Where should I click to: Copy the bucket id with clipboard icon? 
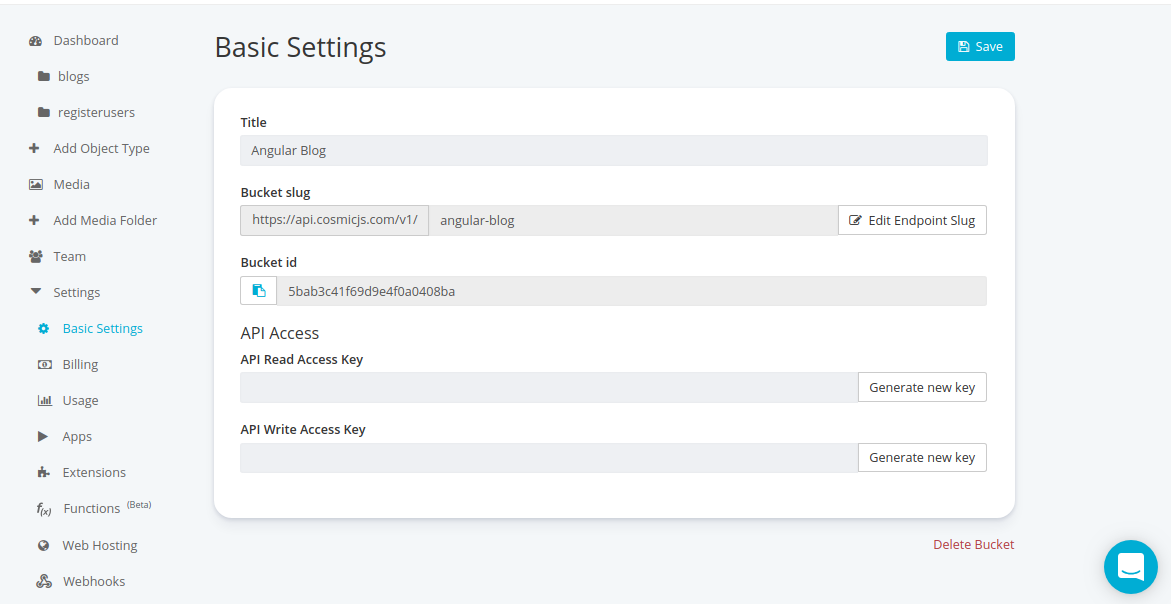point(259,291)
